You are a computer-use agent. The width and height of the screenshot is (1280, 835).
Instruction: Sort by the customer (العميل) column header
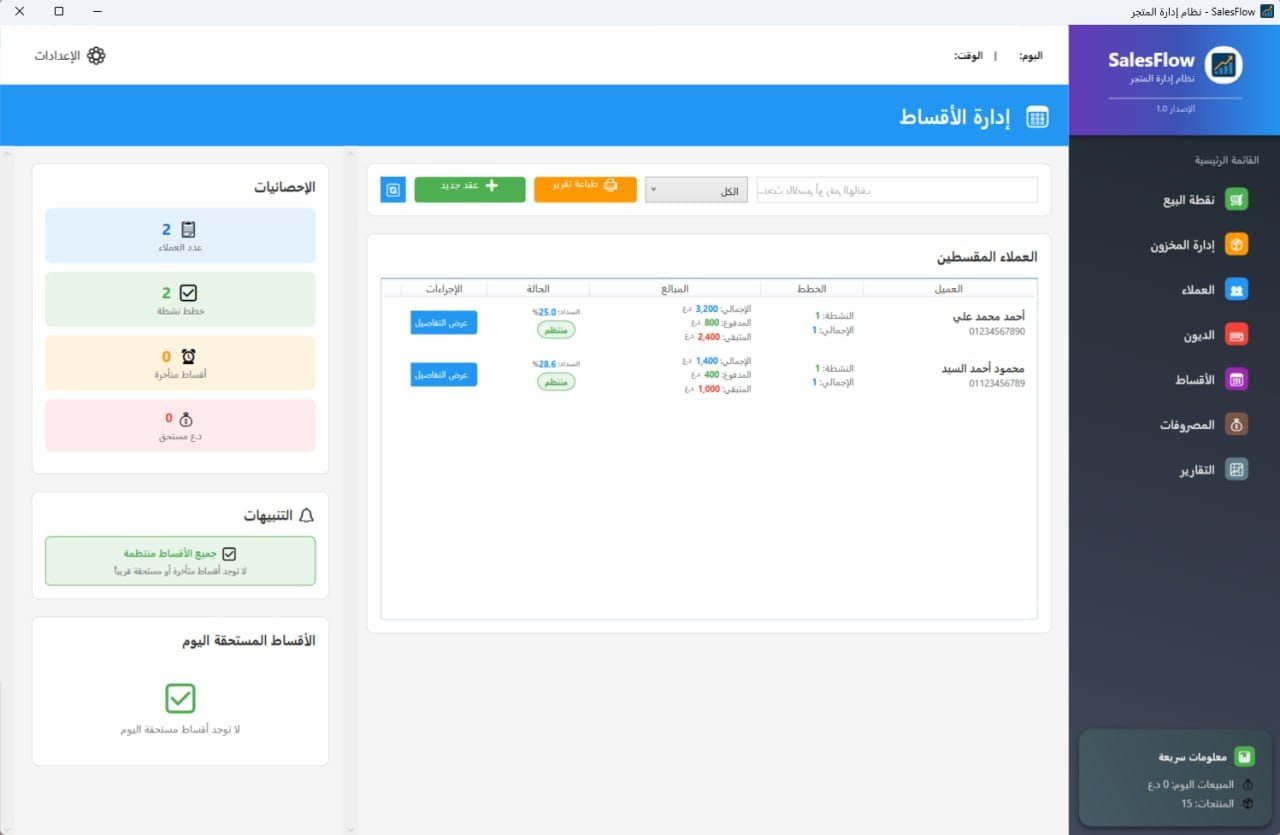[x=949, y=289]
